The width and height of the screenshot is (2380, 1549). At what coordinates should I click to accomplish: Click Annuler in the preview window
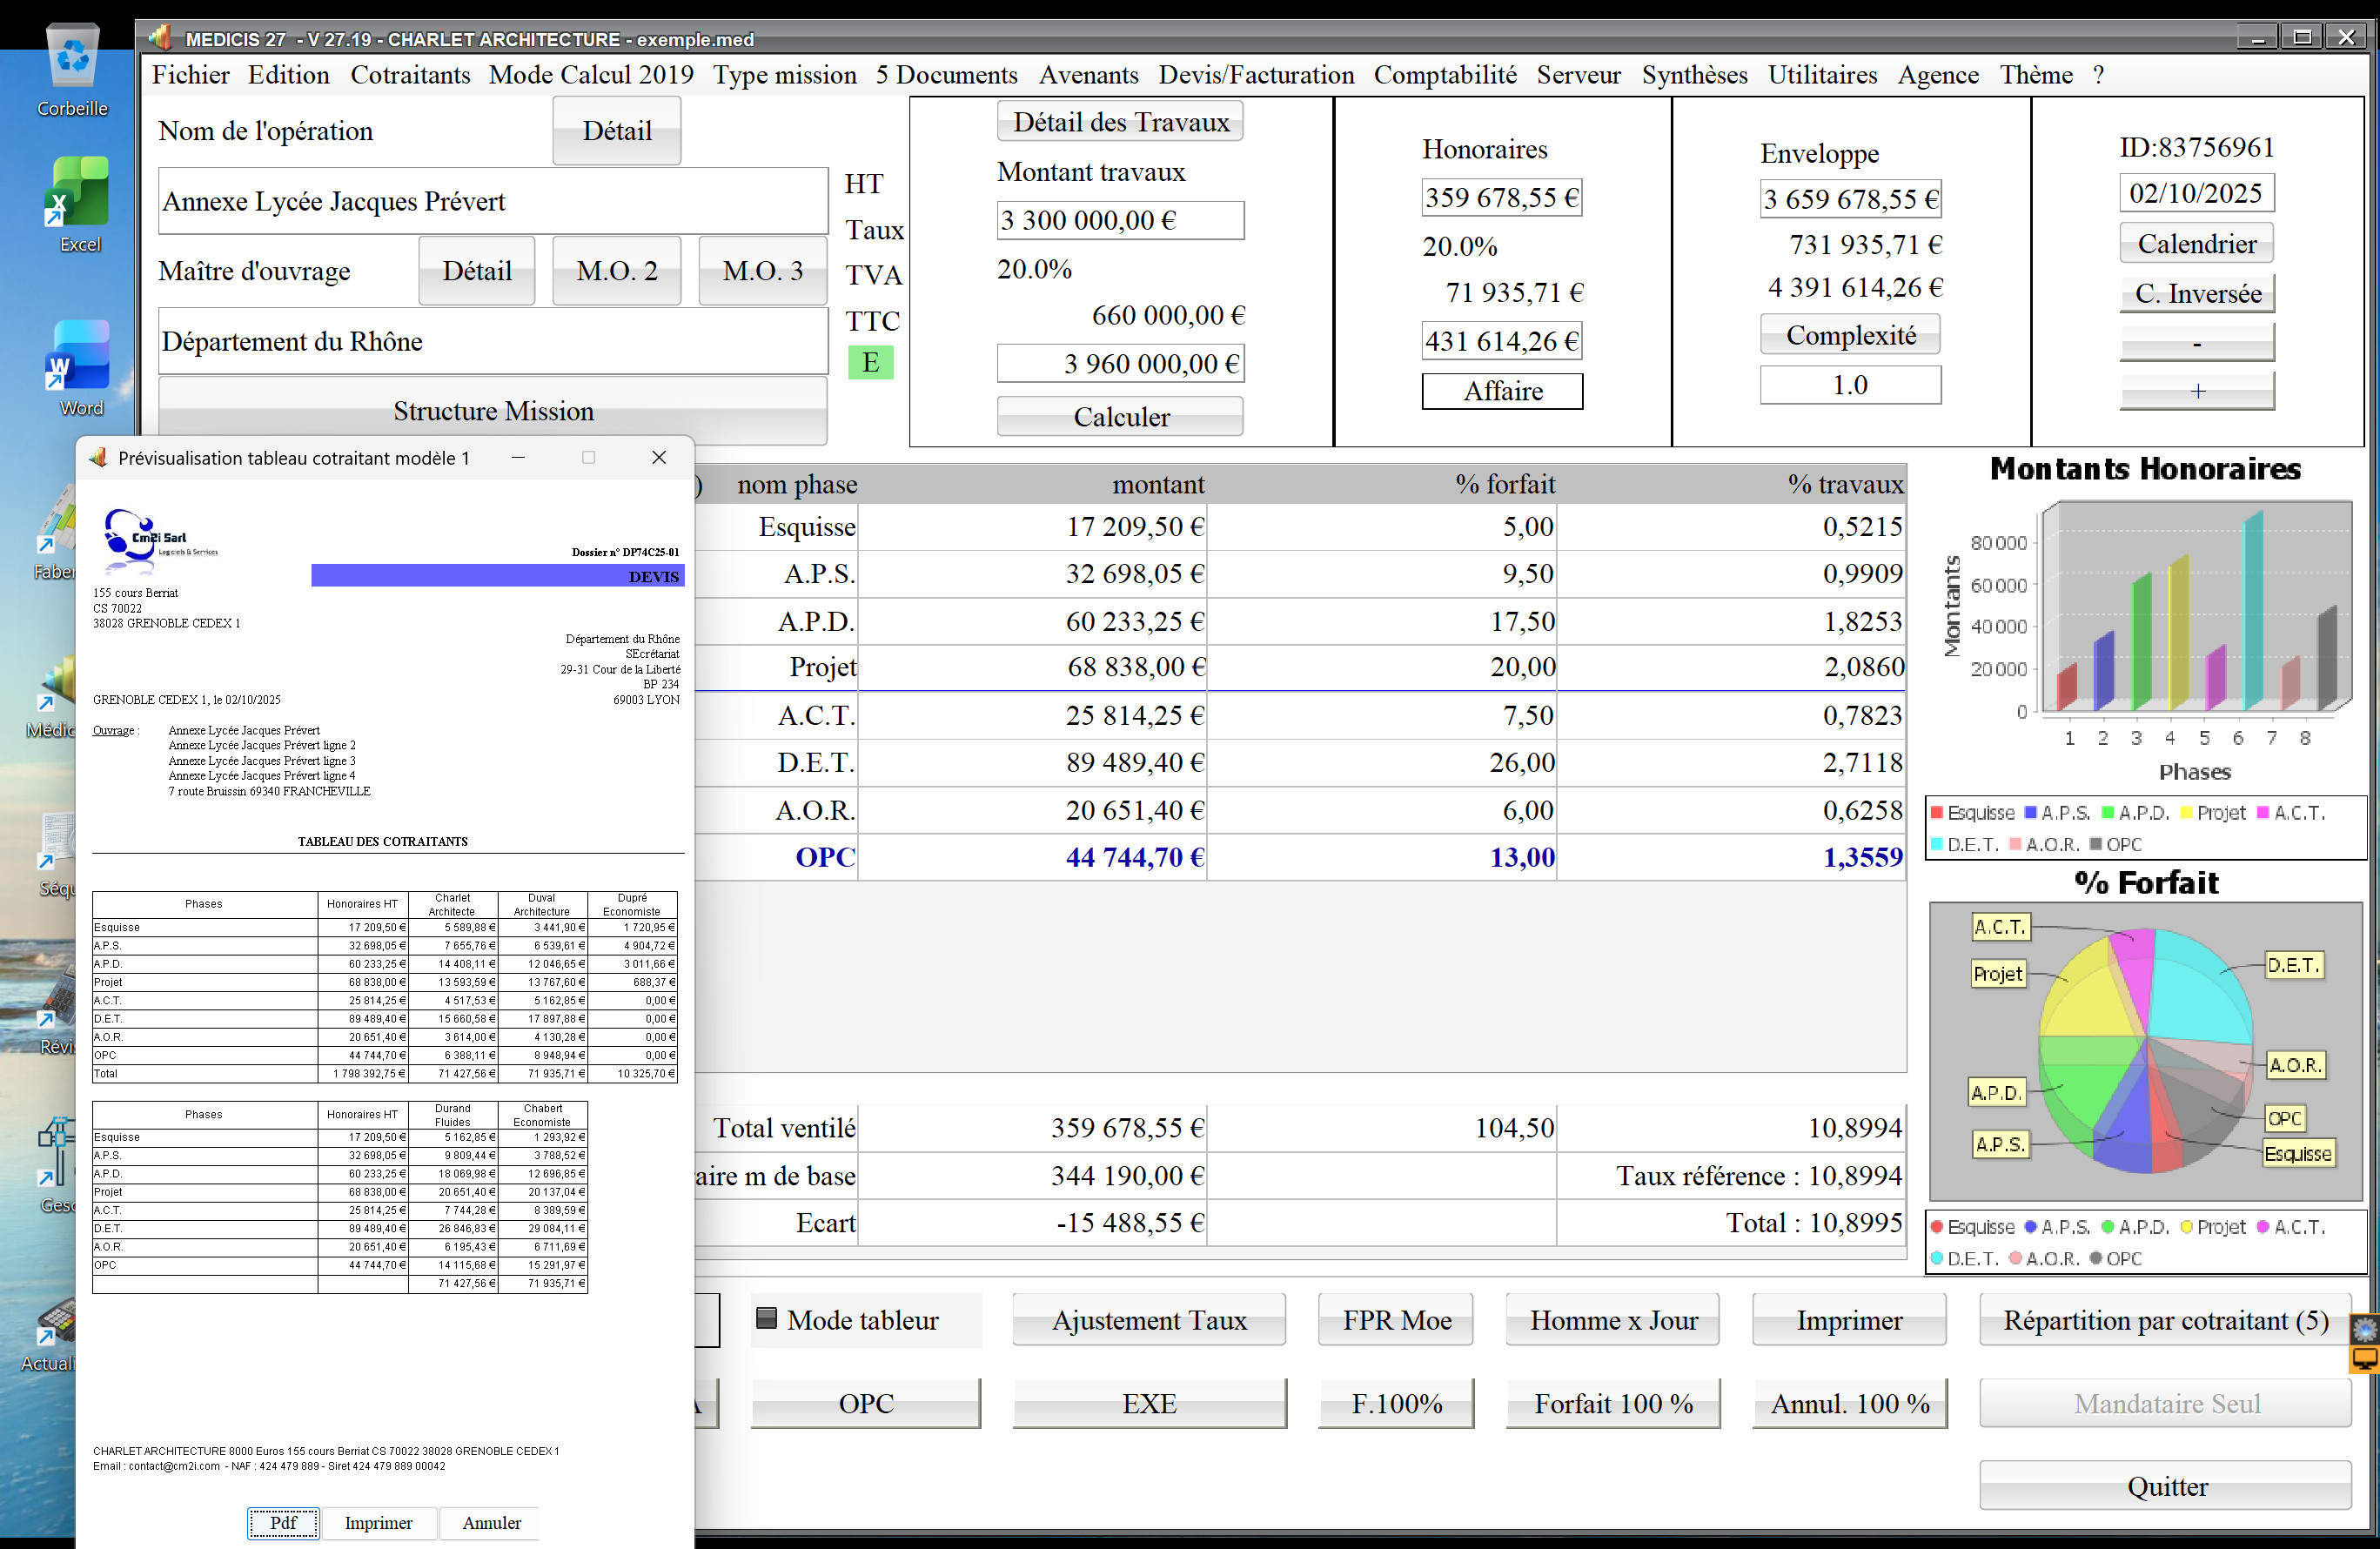(x=491, y=1522)
